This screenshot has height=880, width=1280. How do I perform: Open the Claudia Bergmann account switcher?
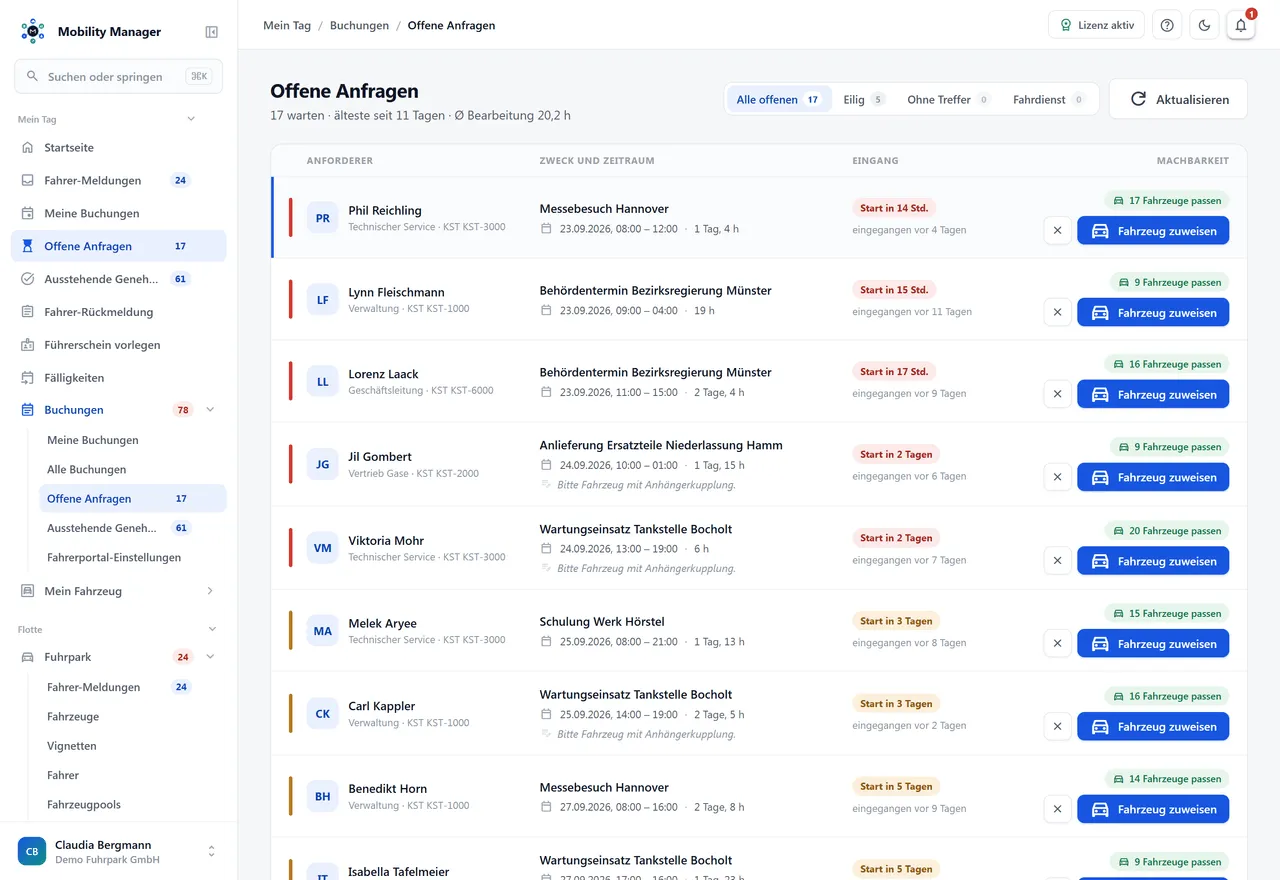point(119,851)
